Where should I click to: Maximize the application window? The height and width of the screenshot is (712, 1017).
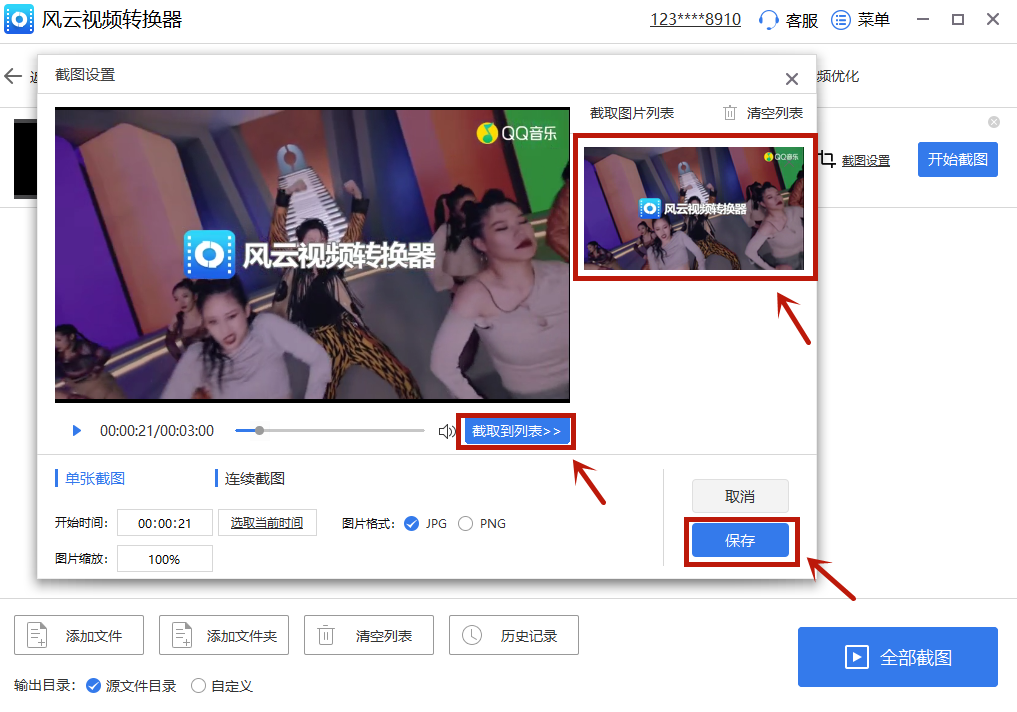coord(958,19)
